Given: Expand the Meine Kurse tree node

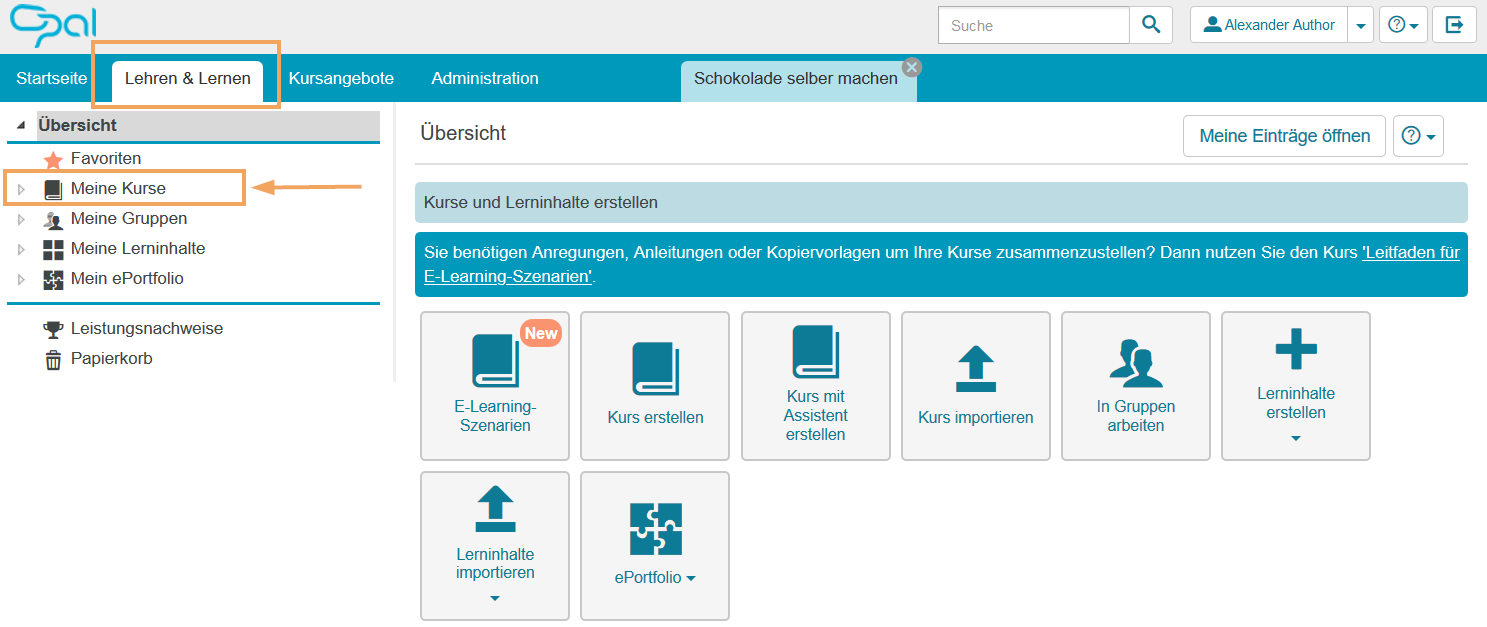Looking at the screenshot, I should pyautogui.click(x=22, y=189).
